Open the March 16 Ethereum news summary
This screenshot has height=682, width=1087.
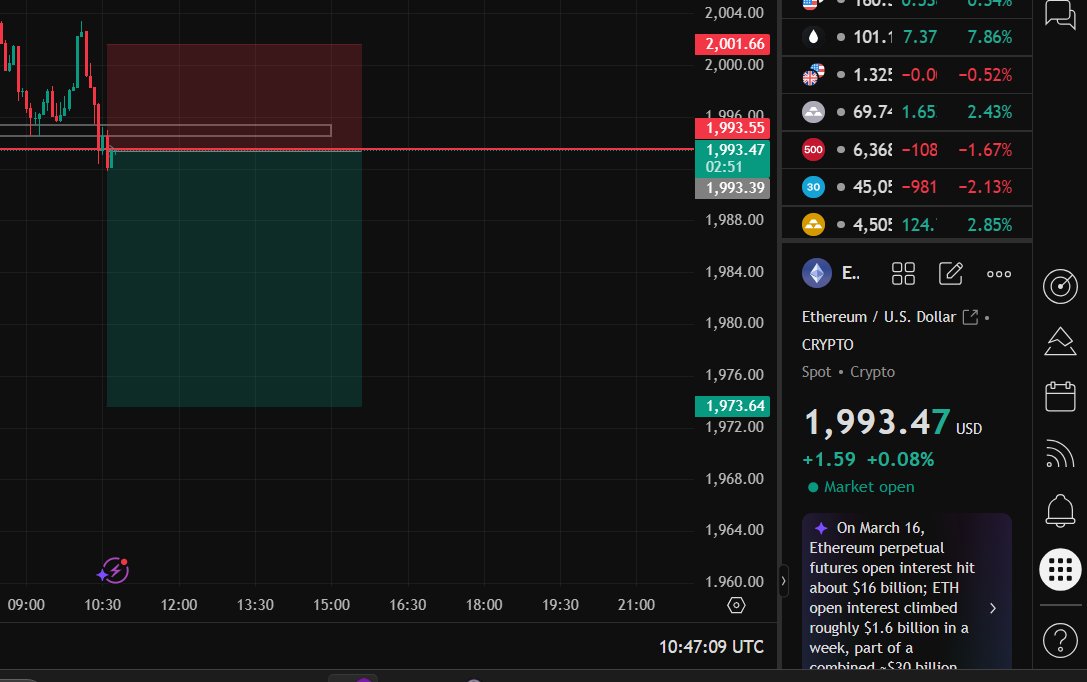click(x=907, y=591)
